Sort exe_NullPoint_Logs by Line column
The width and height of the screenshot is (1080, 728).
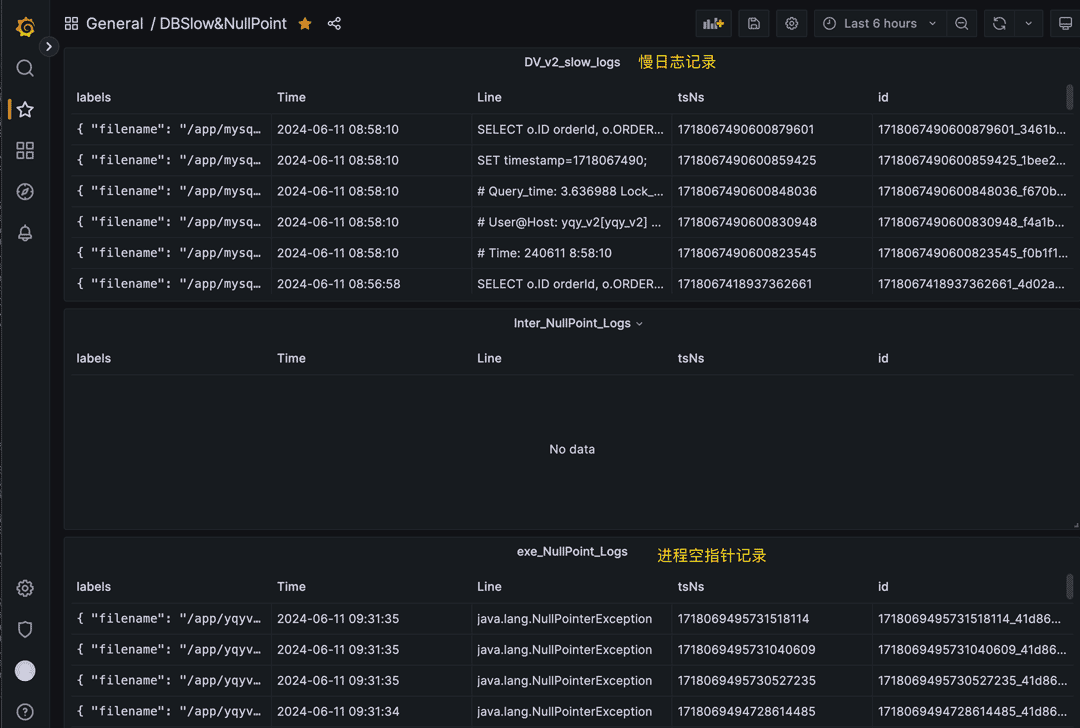click(489, 587)
